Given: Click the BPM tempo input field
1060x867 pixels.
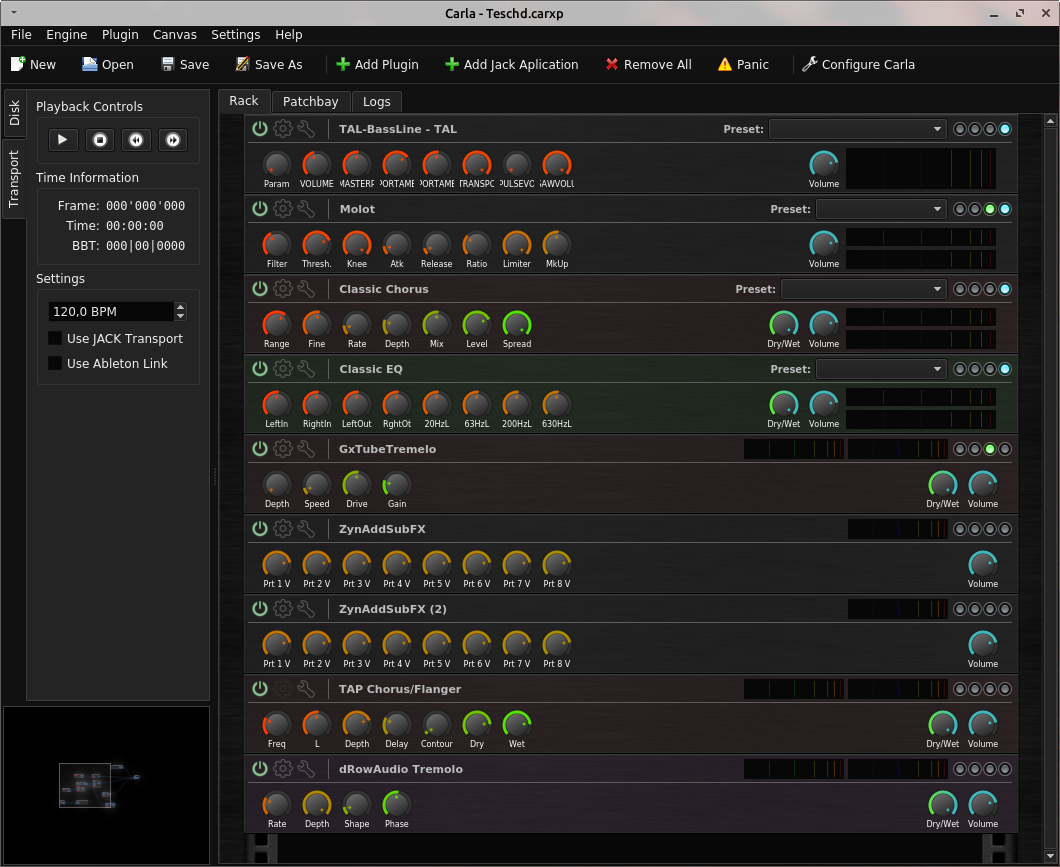Looking at the screenshot, I should click(x=112, y=312).
